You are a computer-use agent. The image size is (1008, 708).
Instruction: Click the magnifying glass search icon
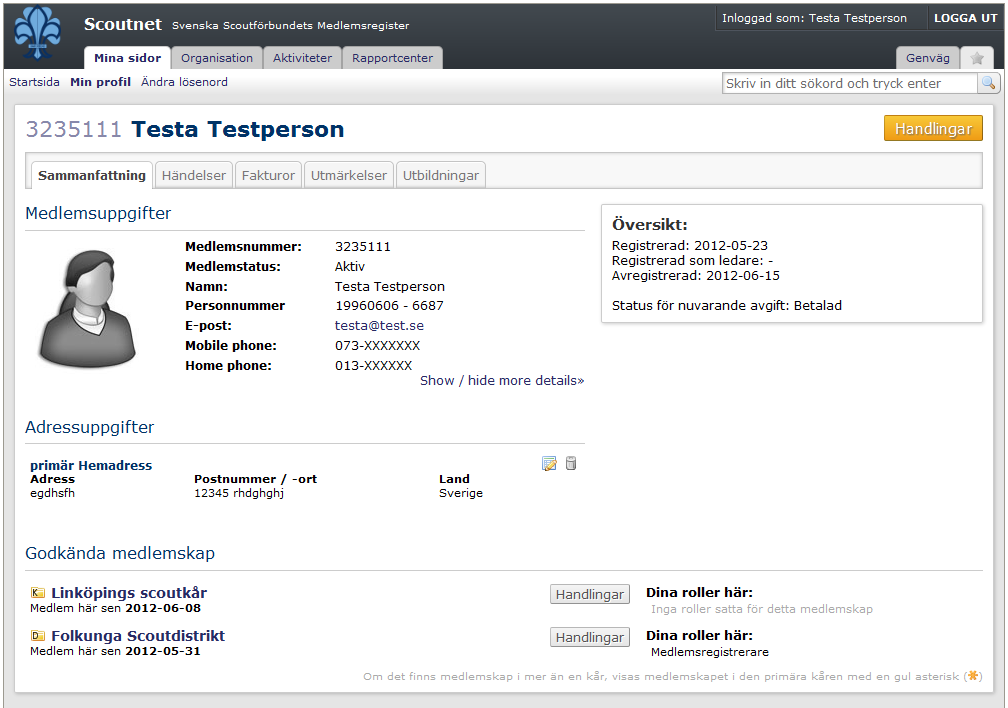point(989,83)
